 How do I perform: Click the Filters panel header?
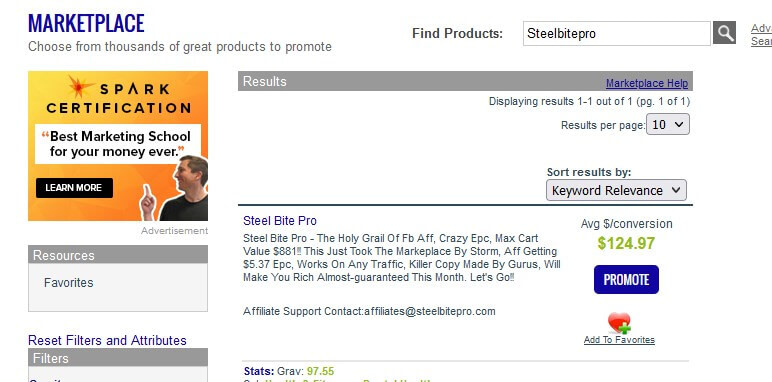click(118, 358)
